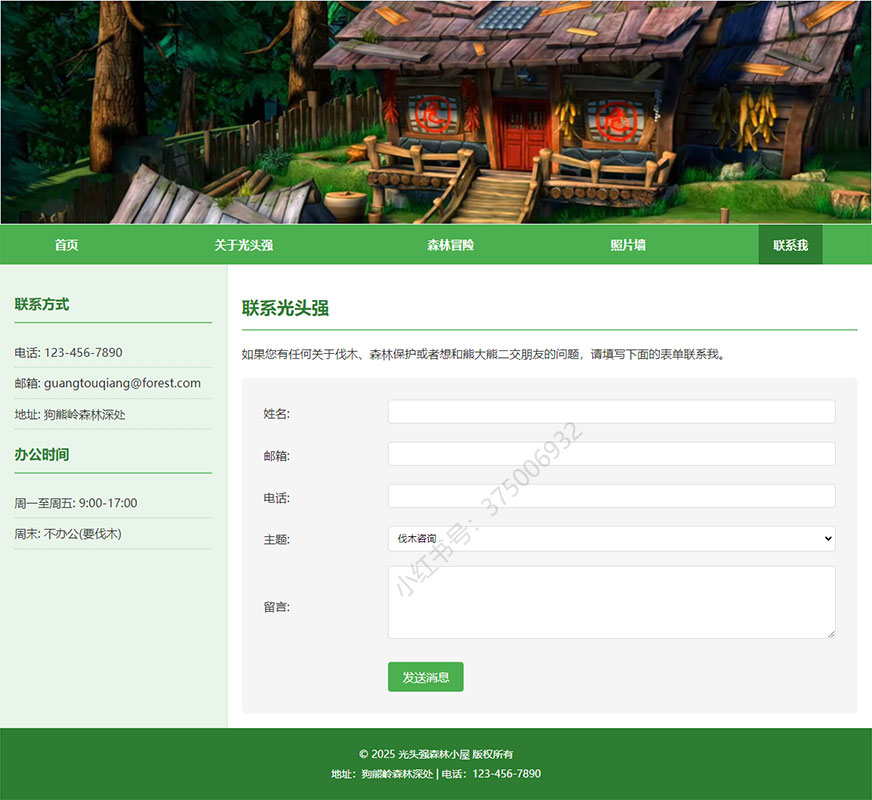Viewport: 872px width, 800px height.
Task: Open the 首页 navigation item
Action: click(66, 245)
